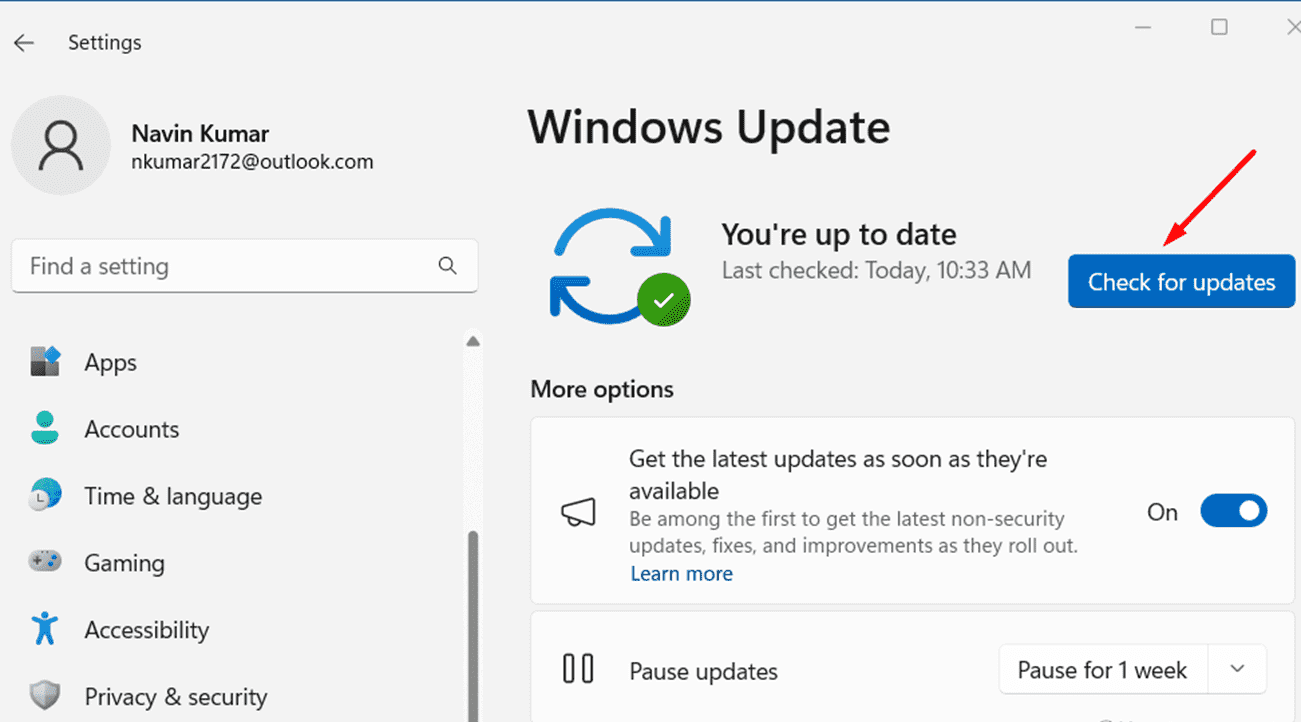The width and height of the screenshot is (1301, 722).
Task: Click the Accessibility figure icon
Action: 46,629
